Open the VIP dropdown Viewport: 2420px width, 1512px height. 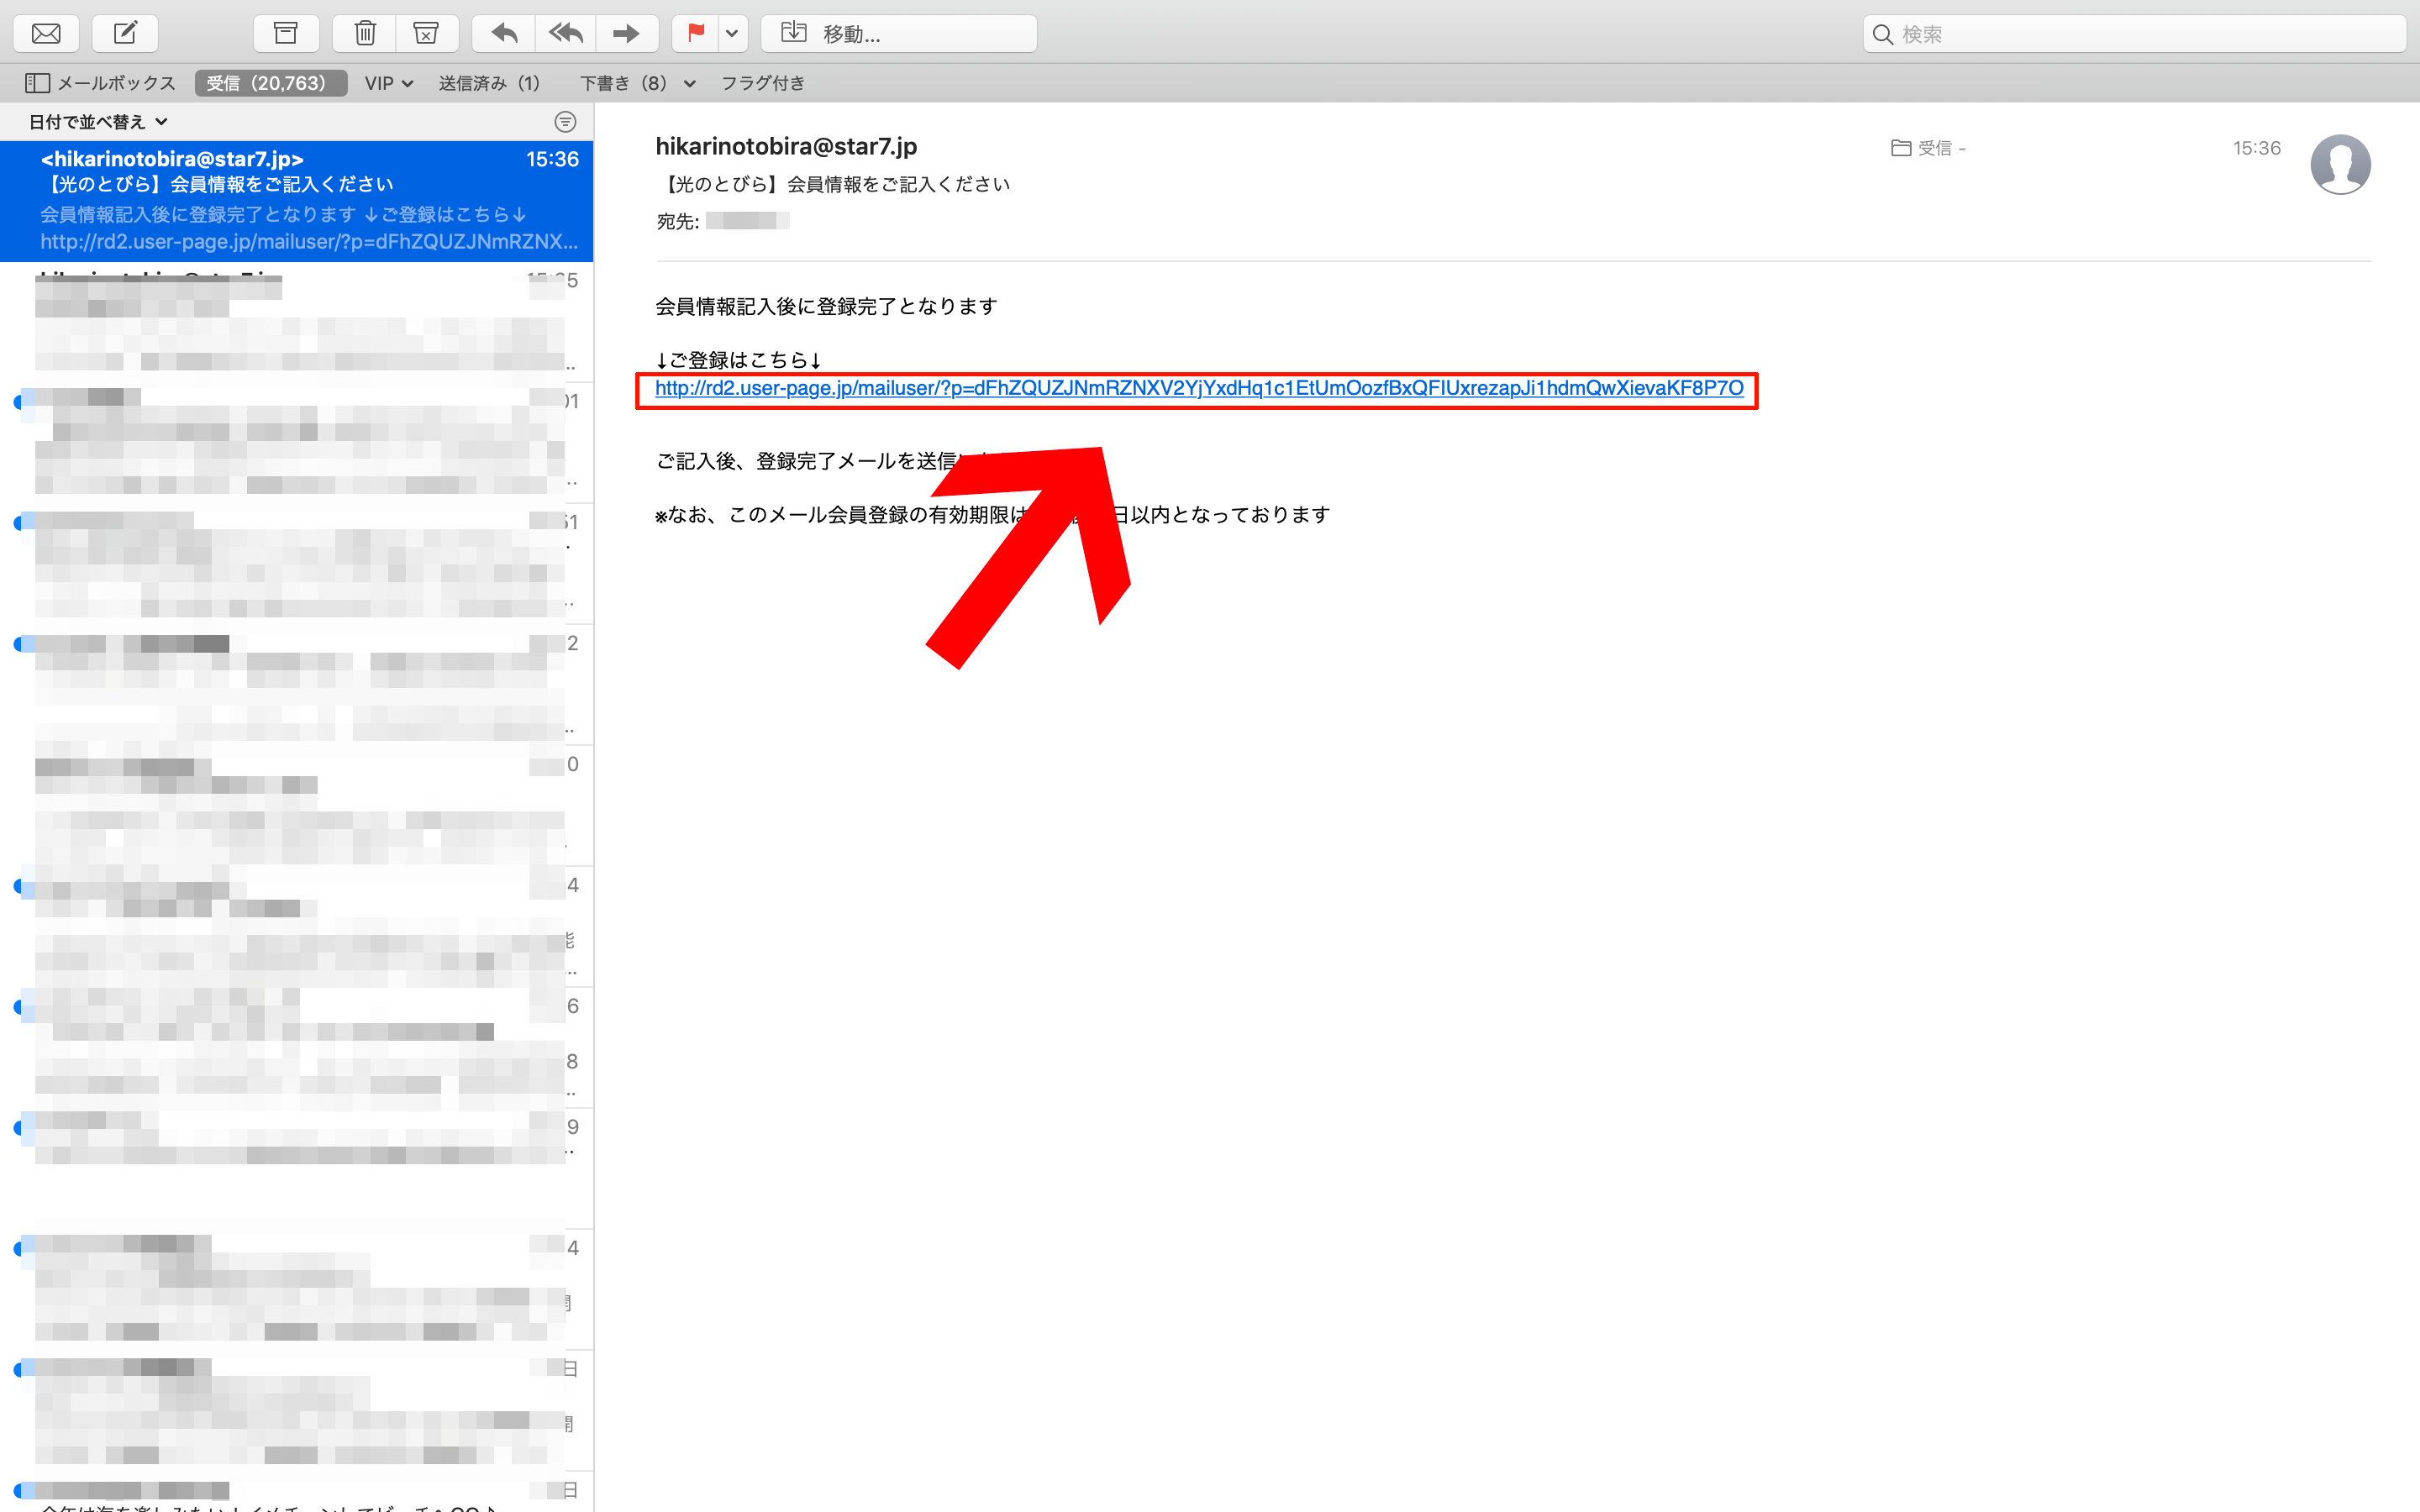pyautogui.click(x=389, y=83)
